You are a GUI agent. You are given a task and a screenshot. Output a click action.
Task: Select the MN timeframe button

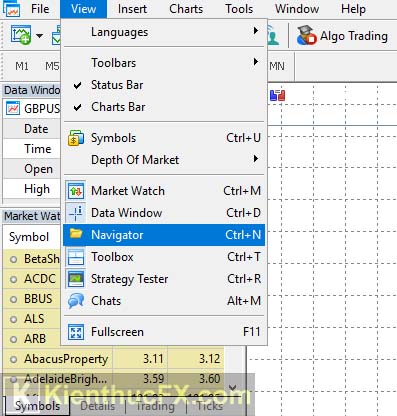coord(277,66)
